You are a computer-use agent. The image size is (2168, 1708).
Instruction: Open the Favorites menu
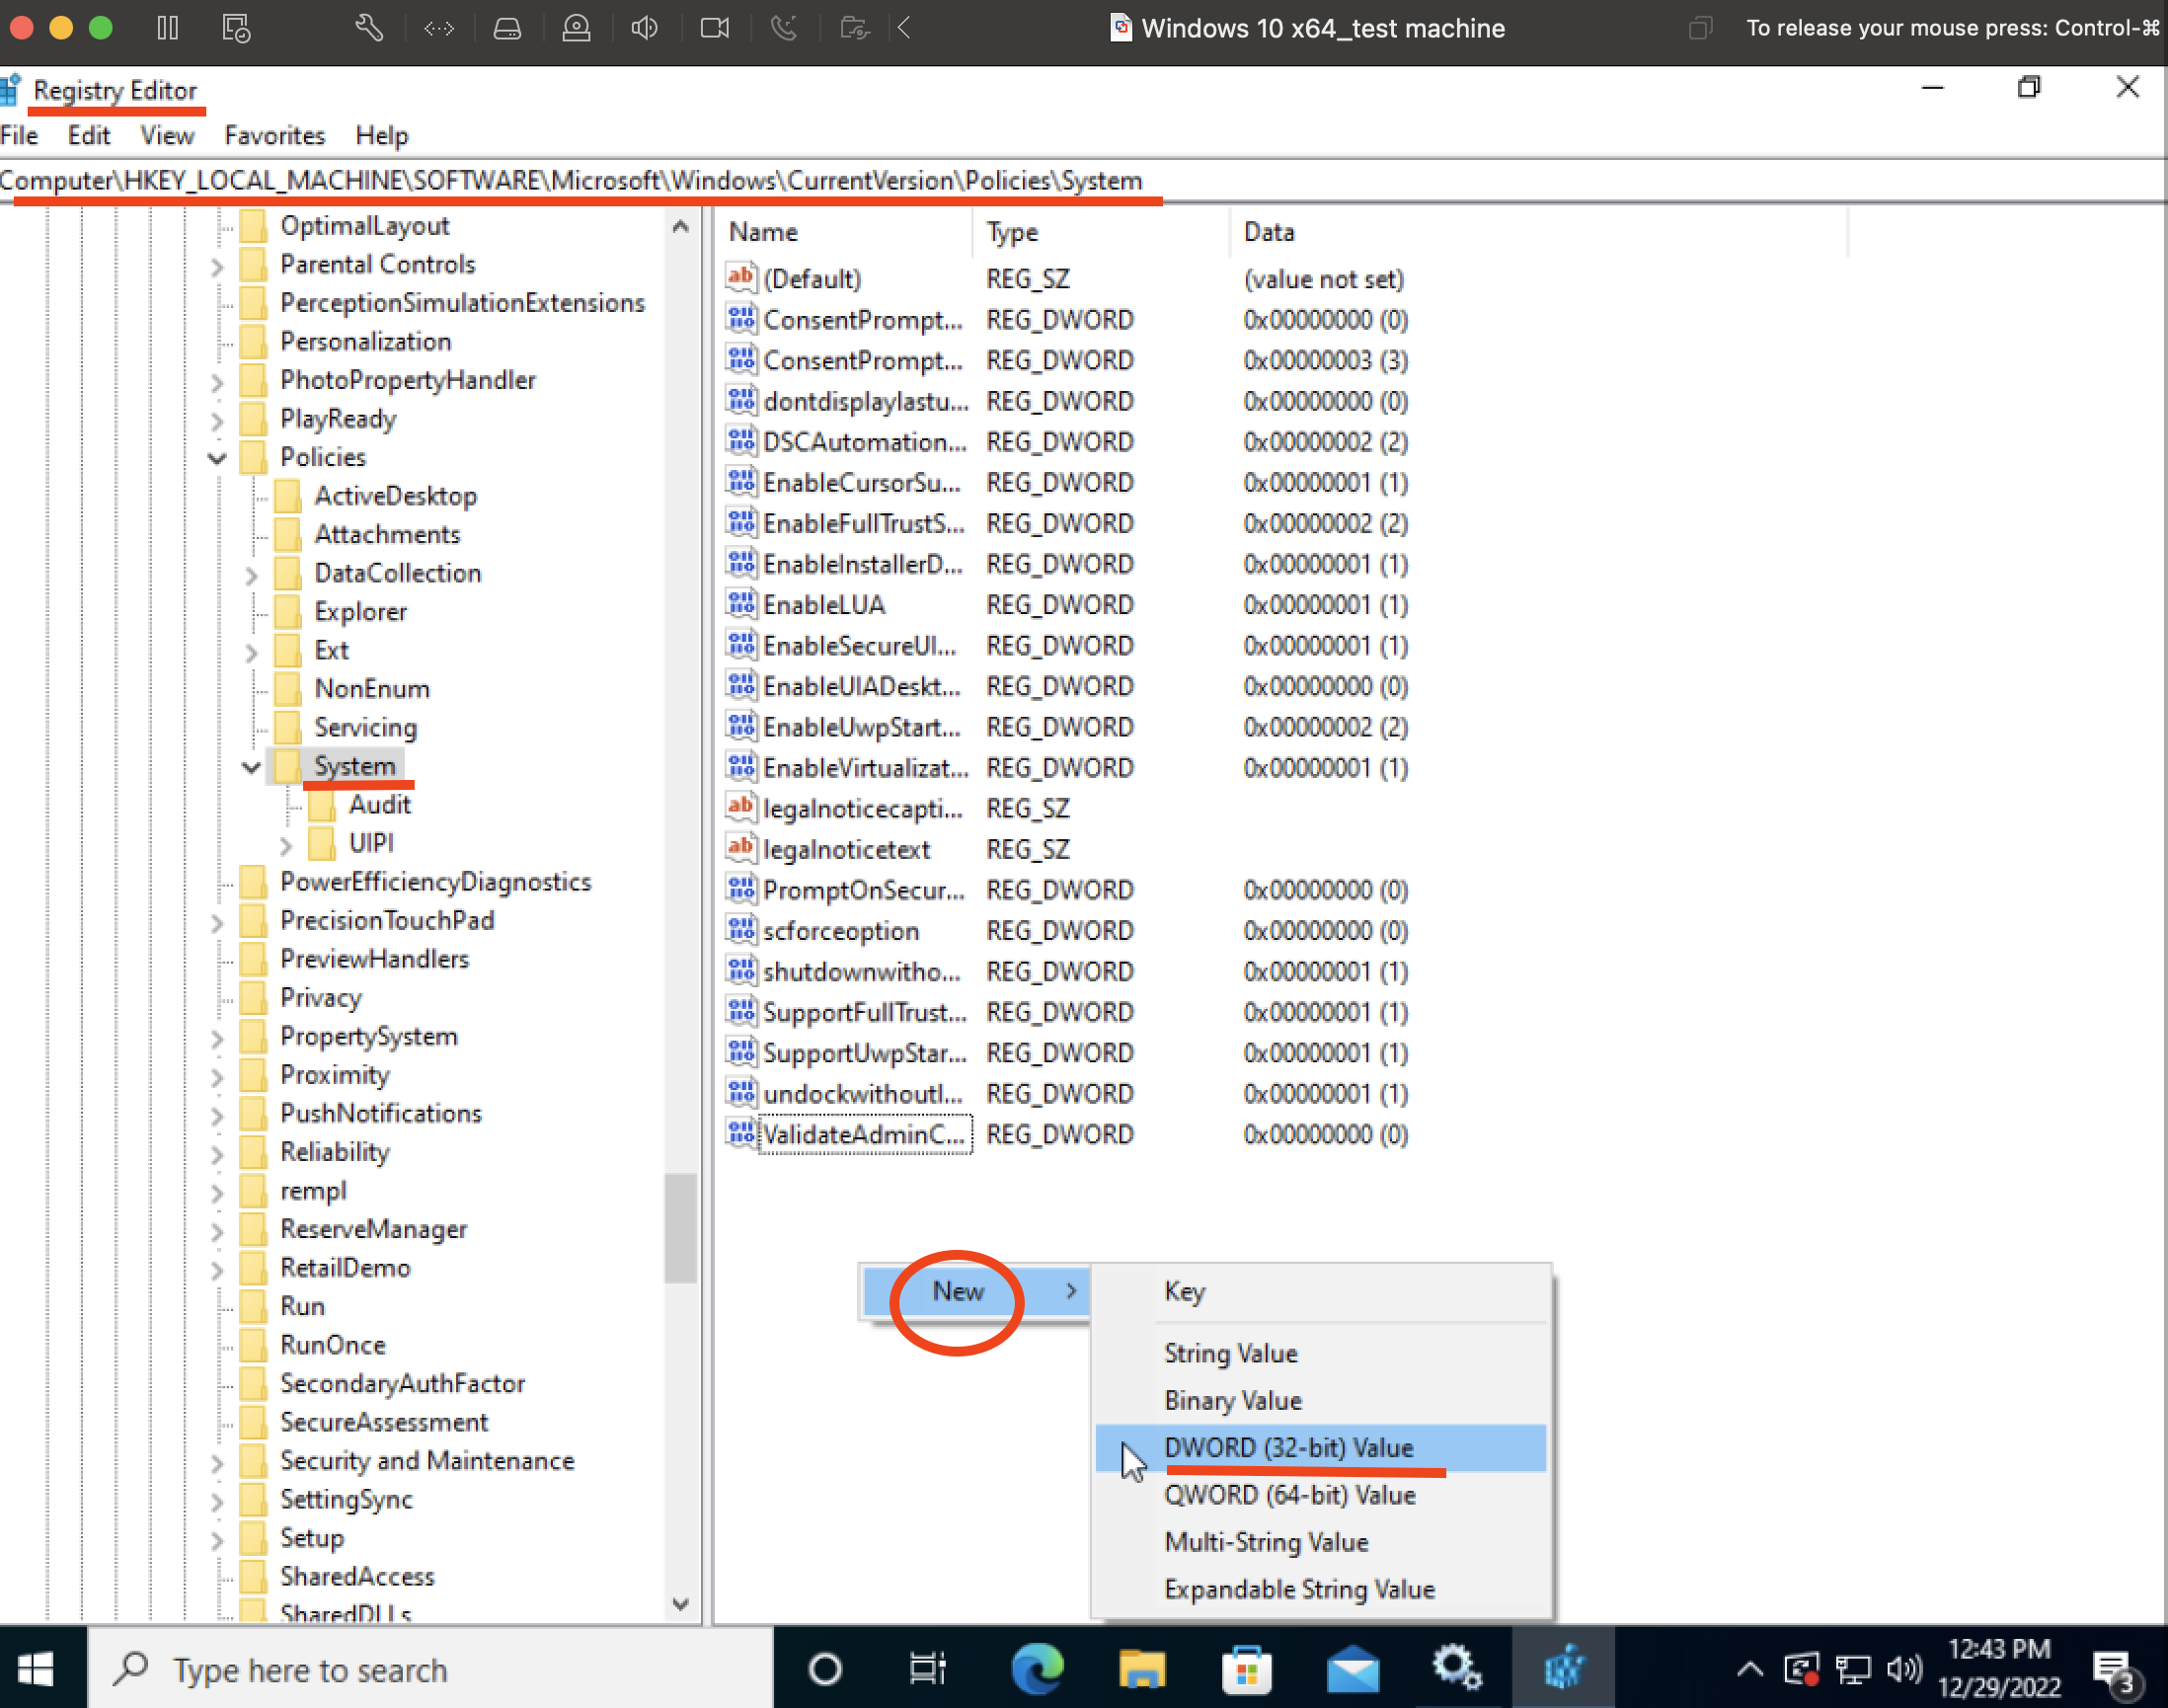click(274, 135)
